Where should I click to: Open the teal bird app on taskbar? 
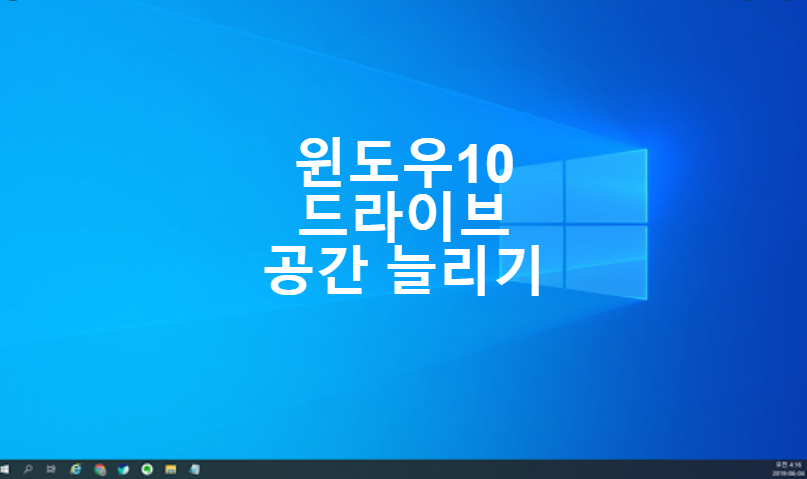coord(124,469)
